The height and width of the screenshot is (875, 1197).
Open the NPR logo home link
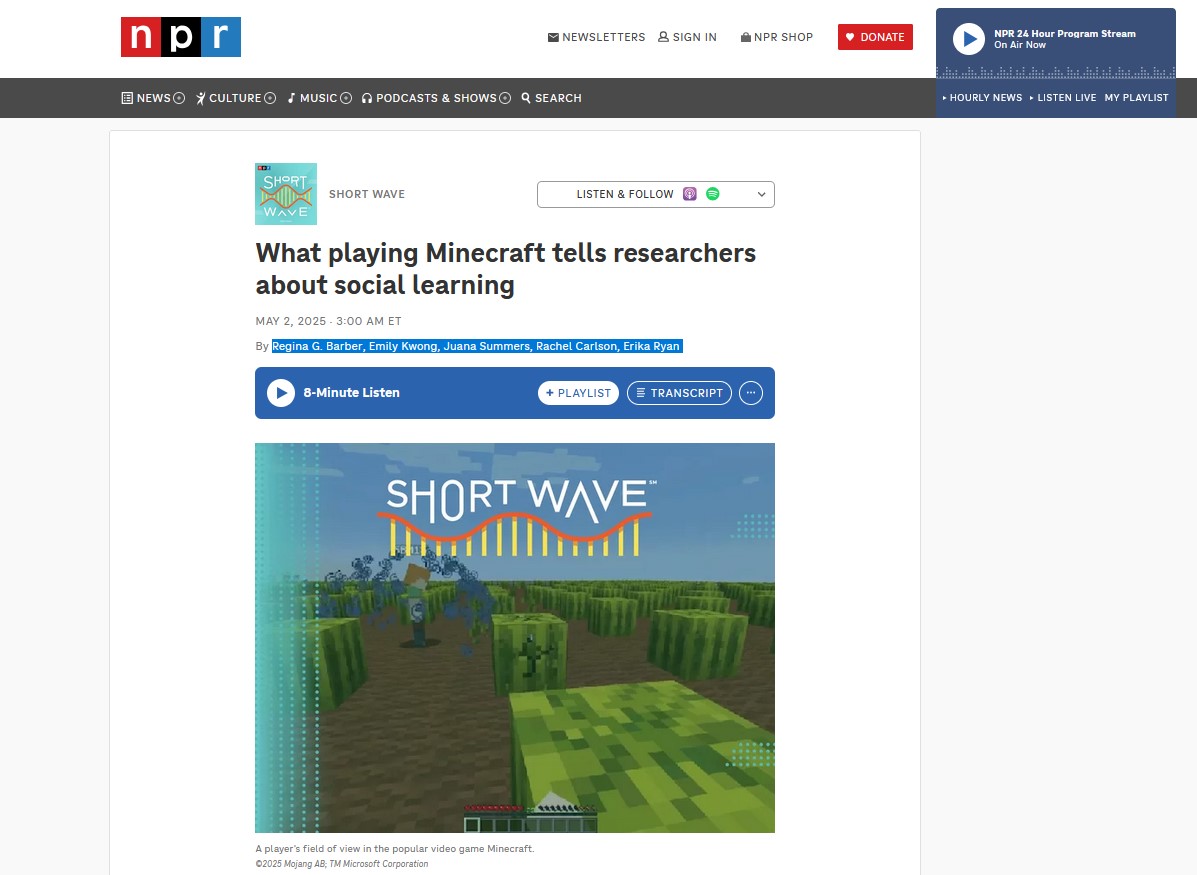point(181,37)
